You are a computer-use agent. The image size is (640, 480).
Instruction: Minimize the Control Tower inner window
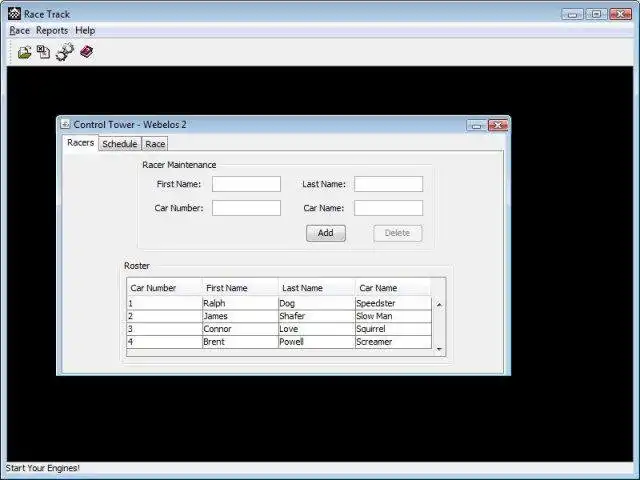click(x=476, y=125)
